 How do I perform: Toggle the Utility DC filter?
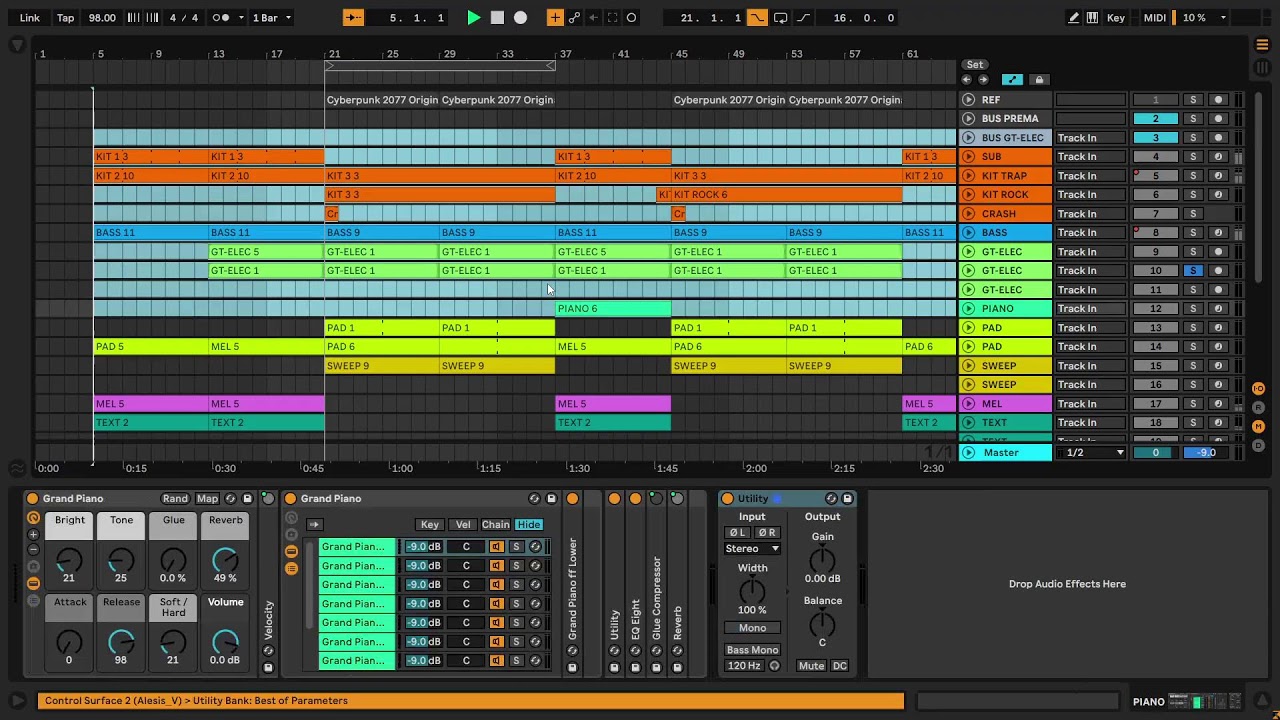(840, 666)
